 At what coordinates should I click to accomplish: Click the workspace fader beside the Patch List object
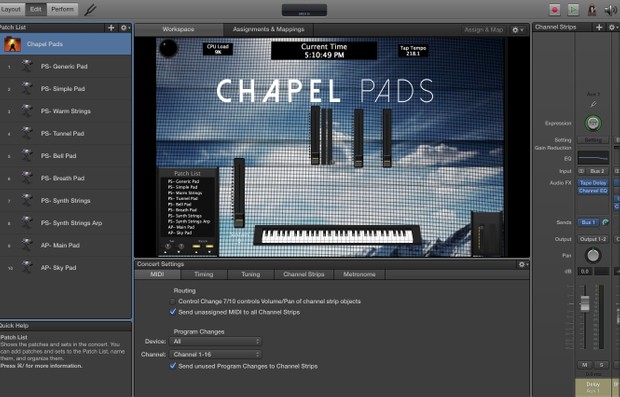point(239,193)
